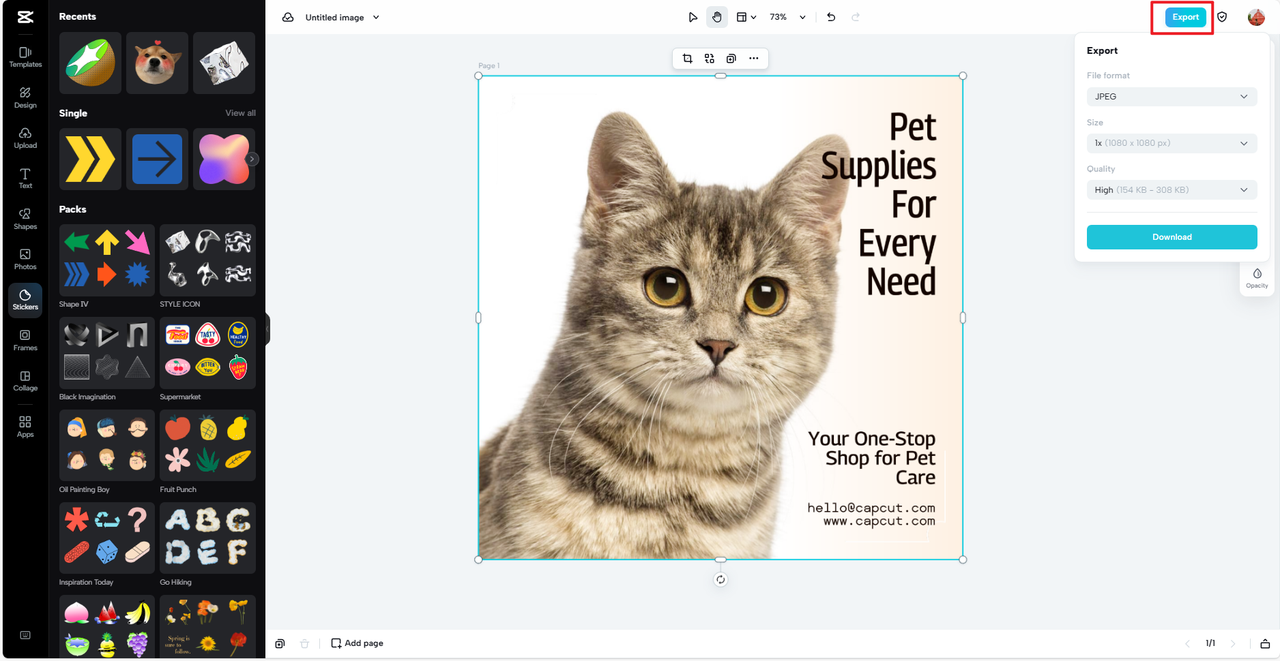
Task: Open the Go Hiking sticker pack
Action: point(208,537)
